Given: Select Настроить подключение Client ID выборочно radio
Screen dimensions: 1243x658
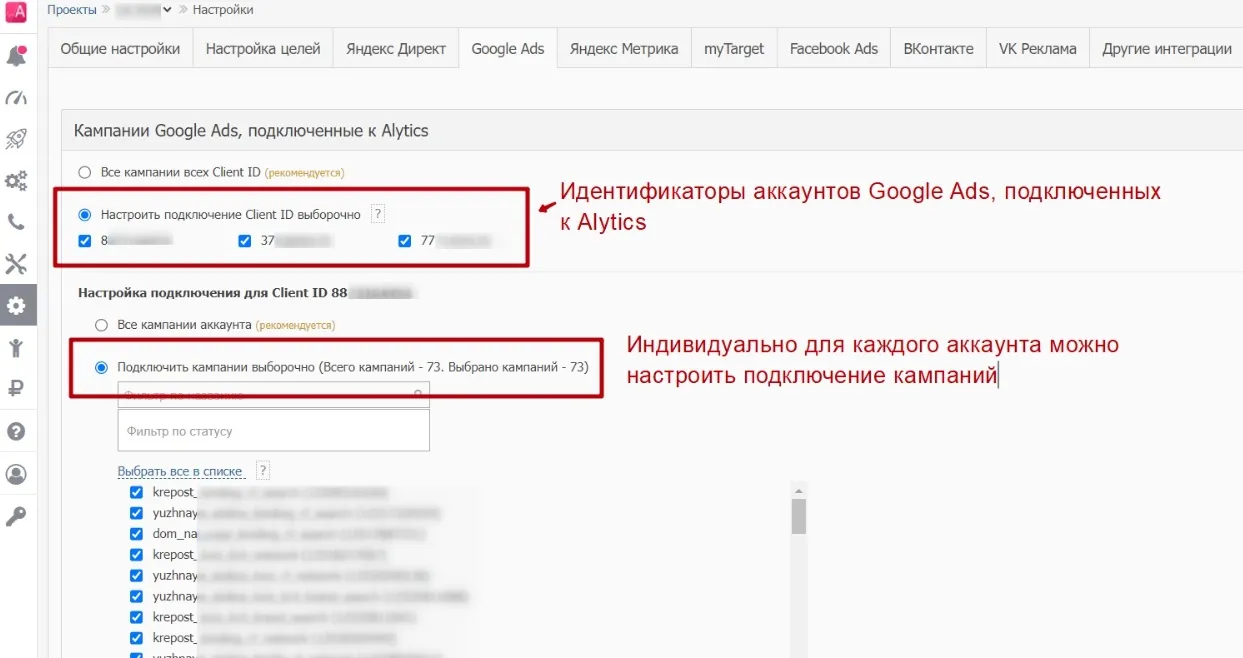Looking at the screenshot, I should tap(85, 215).
